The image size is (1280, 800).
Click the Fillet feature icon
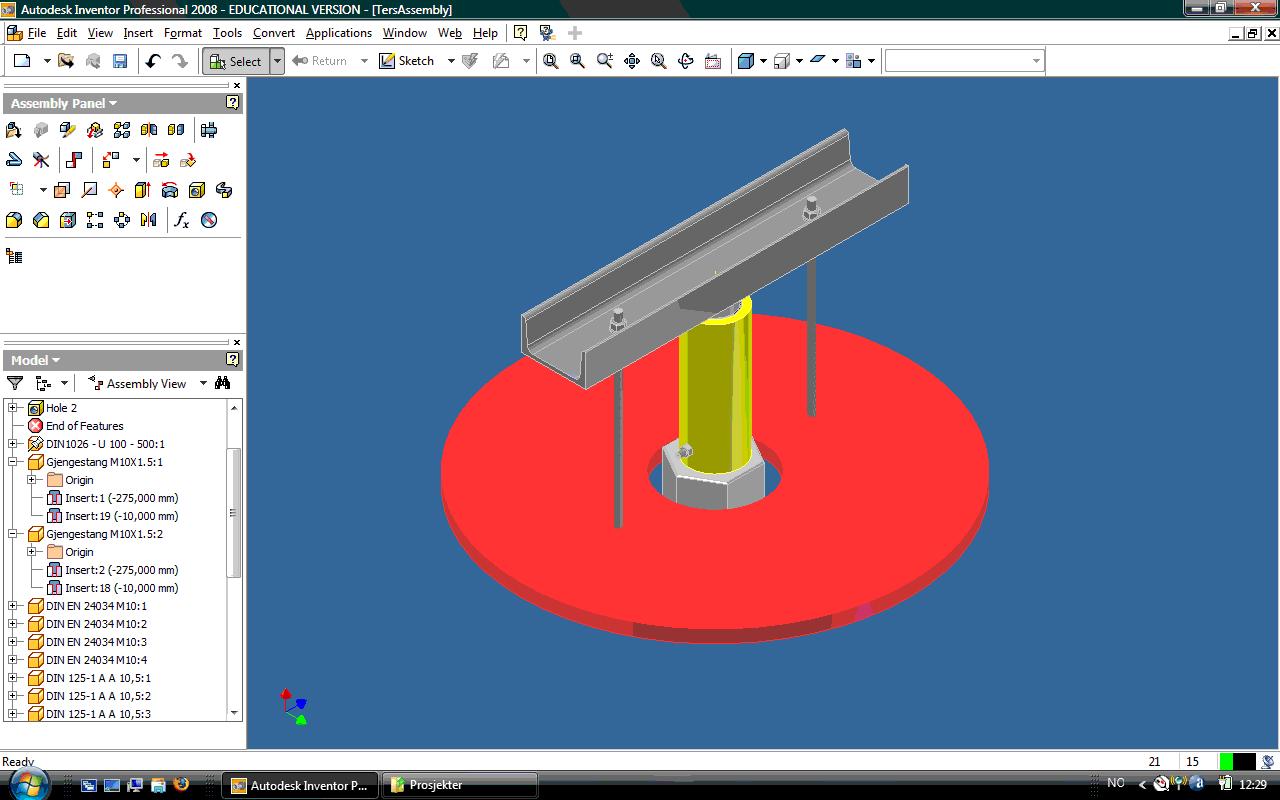pyautogui.click(x=14, y=220)
